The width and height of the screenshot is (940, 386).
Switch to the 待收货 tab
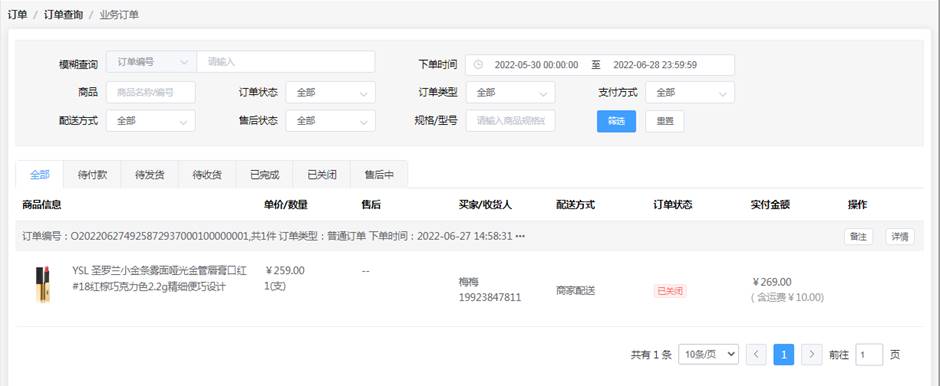coord(207,175)
